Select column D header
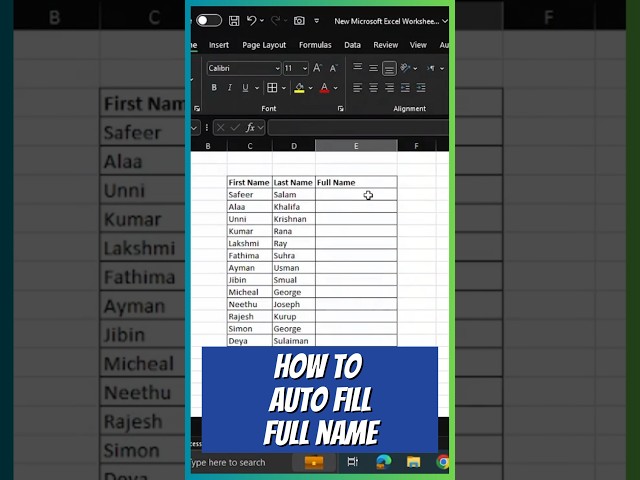Screen dimensions: 640x480 tap(294, 146)
